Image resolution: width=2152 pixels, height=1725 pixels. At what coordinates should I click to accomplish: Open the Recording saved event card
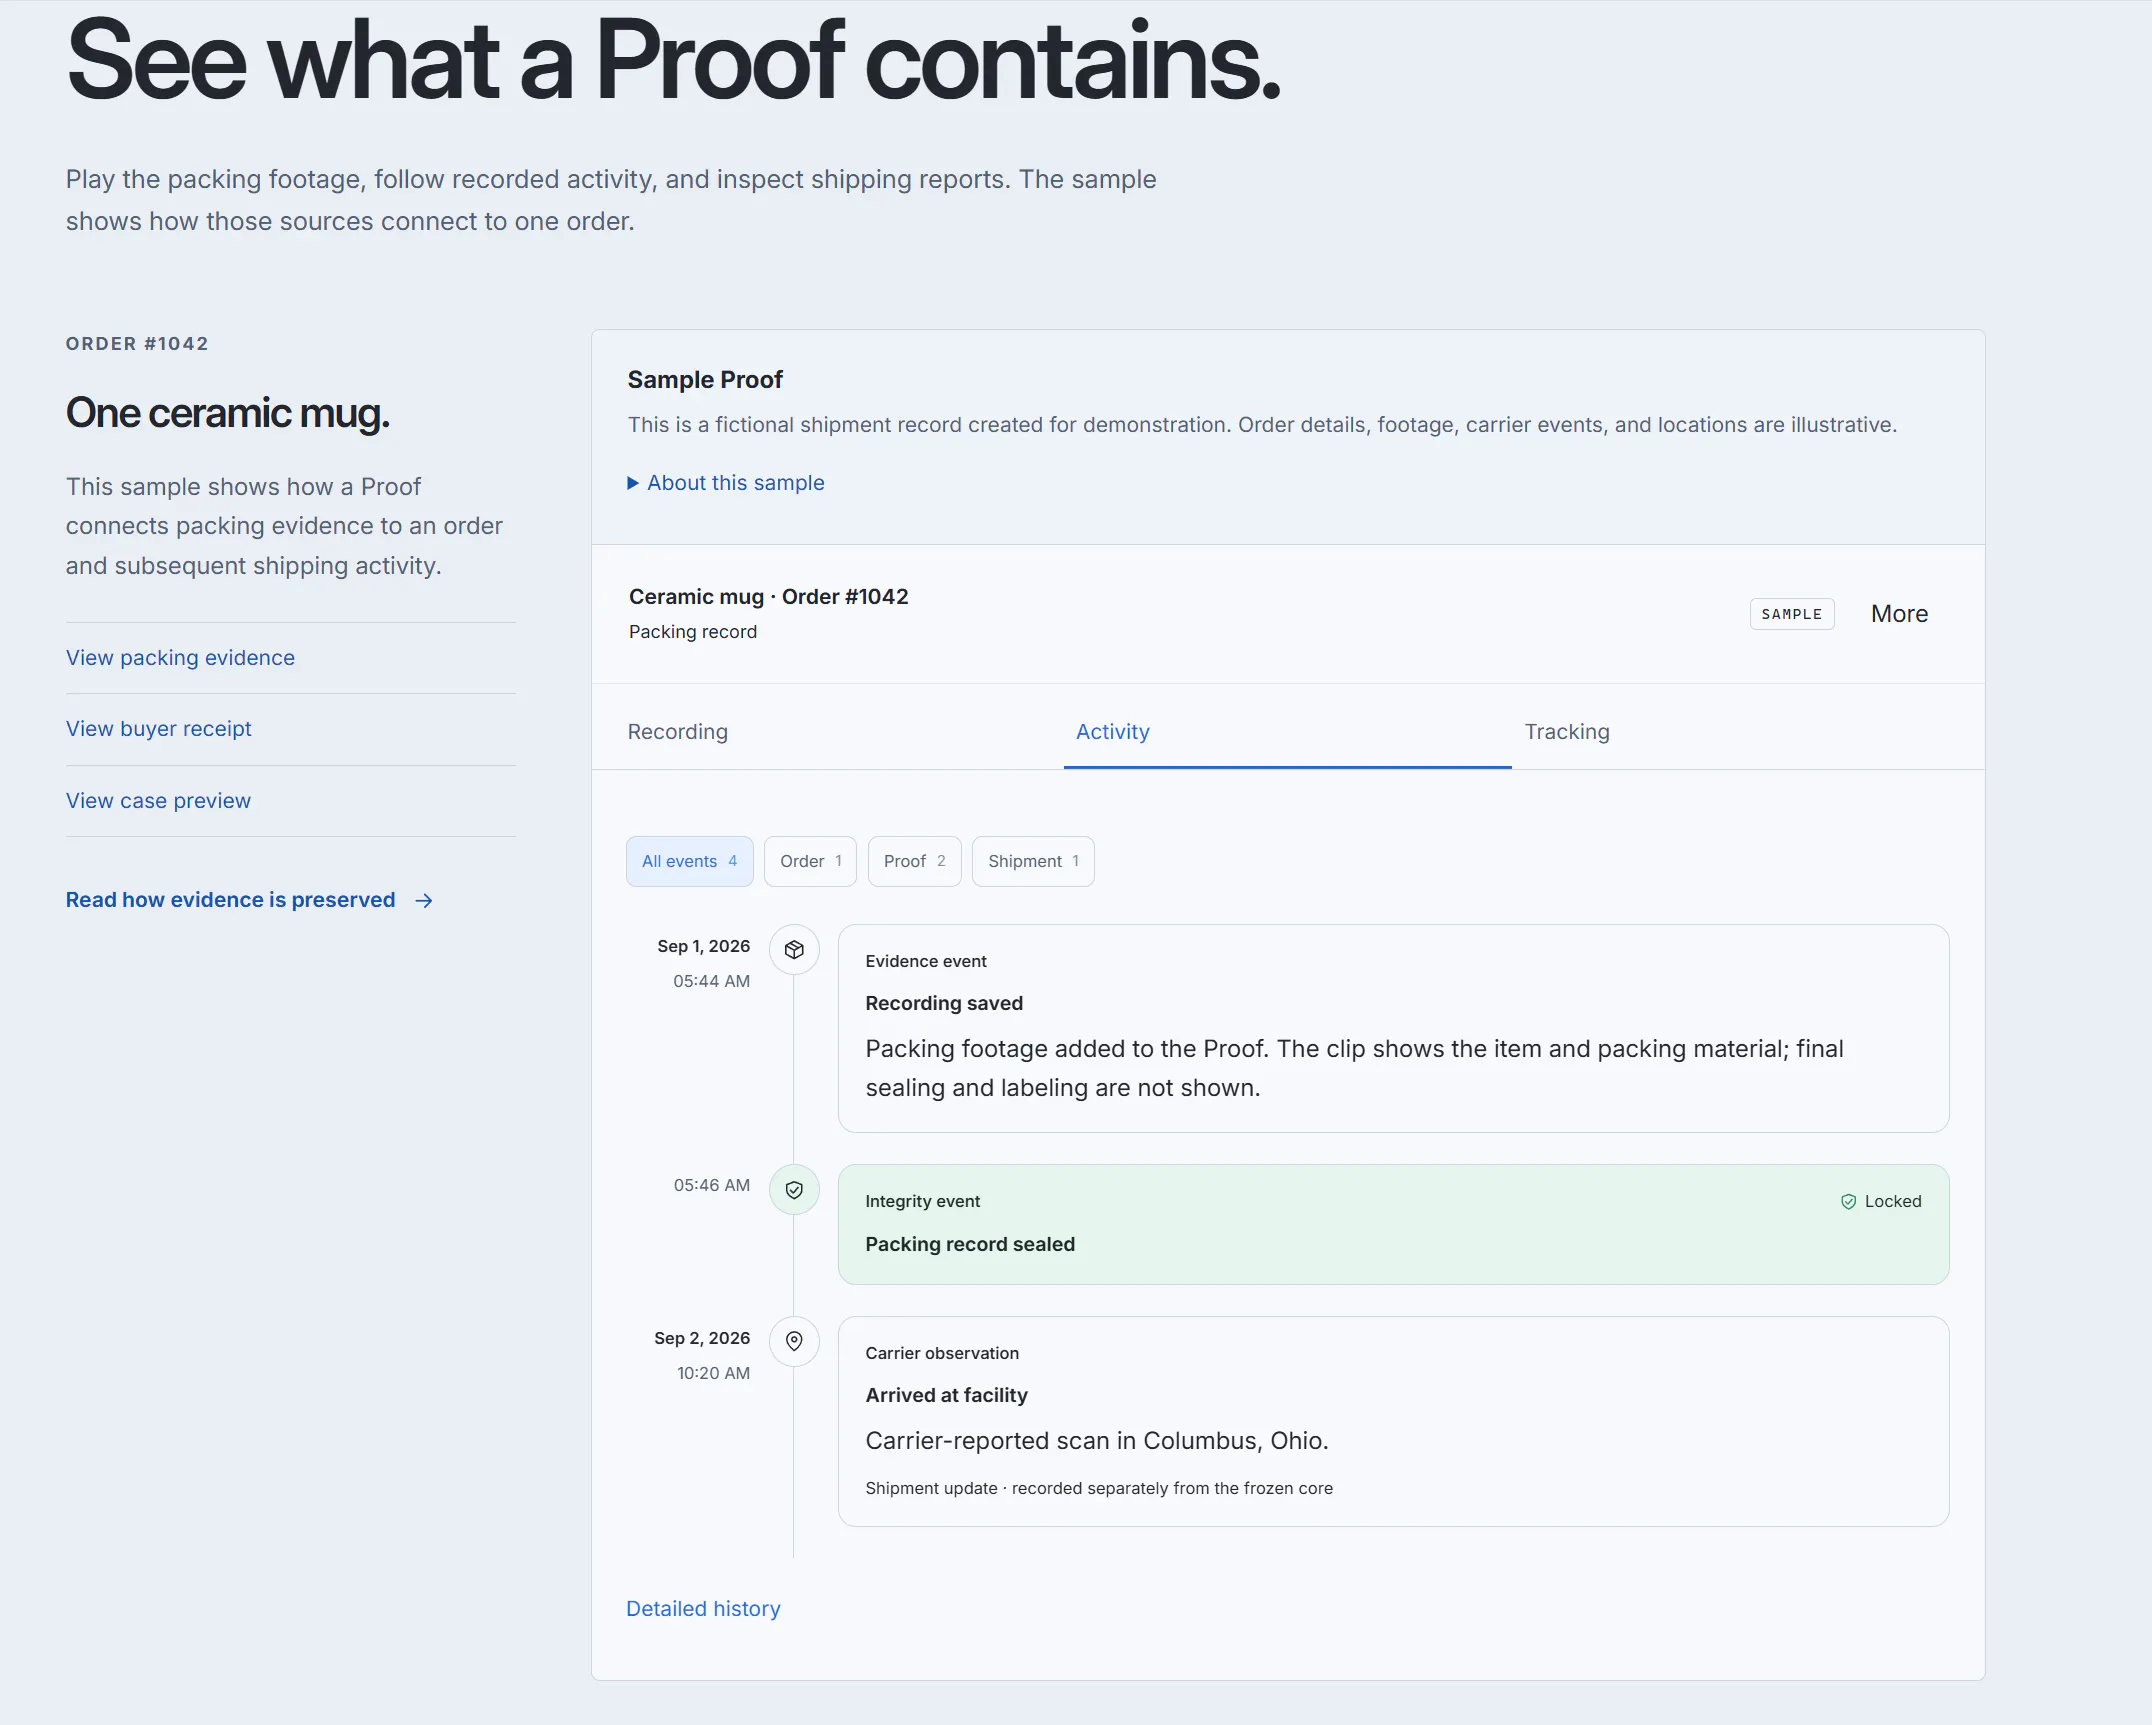[1393, 1028]
